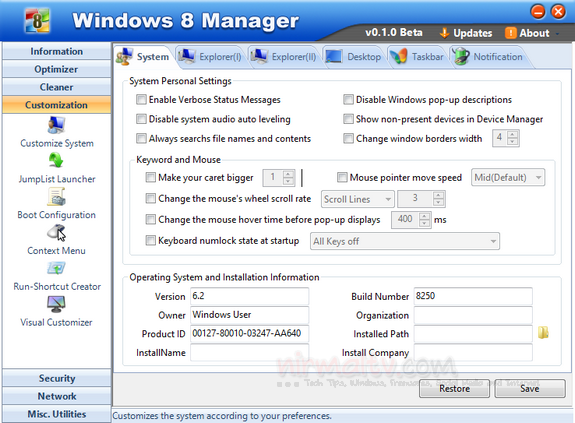Minimize the window with orange minus button
The width and height of the screenshot is (575, 423).
tap(538, 12)
